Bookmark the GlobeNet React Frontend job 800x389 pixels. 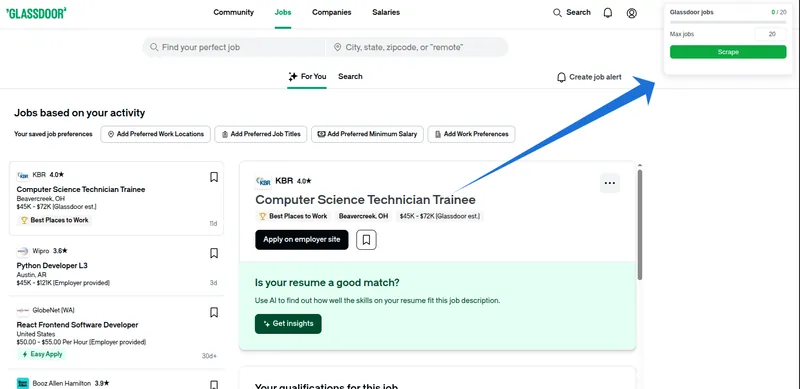[214, 312]
